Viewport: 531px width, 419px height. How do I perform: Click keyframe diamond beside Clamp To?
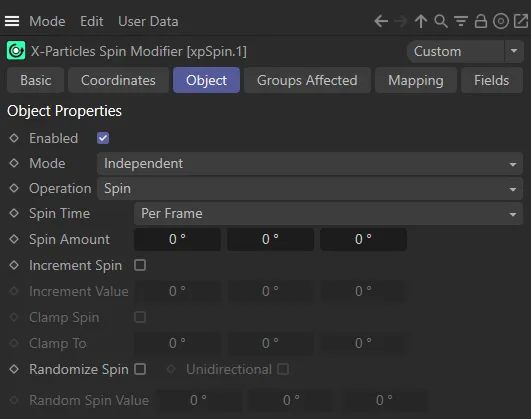(x=14, y=343)
